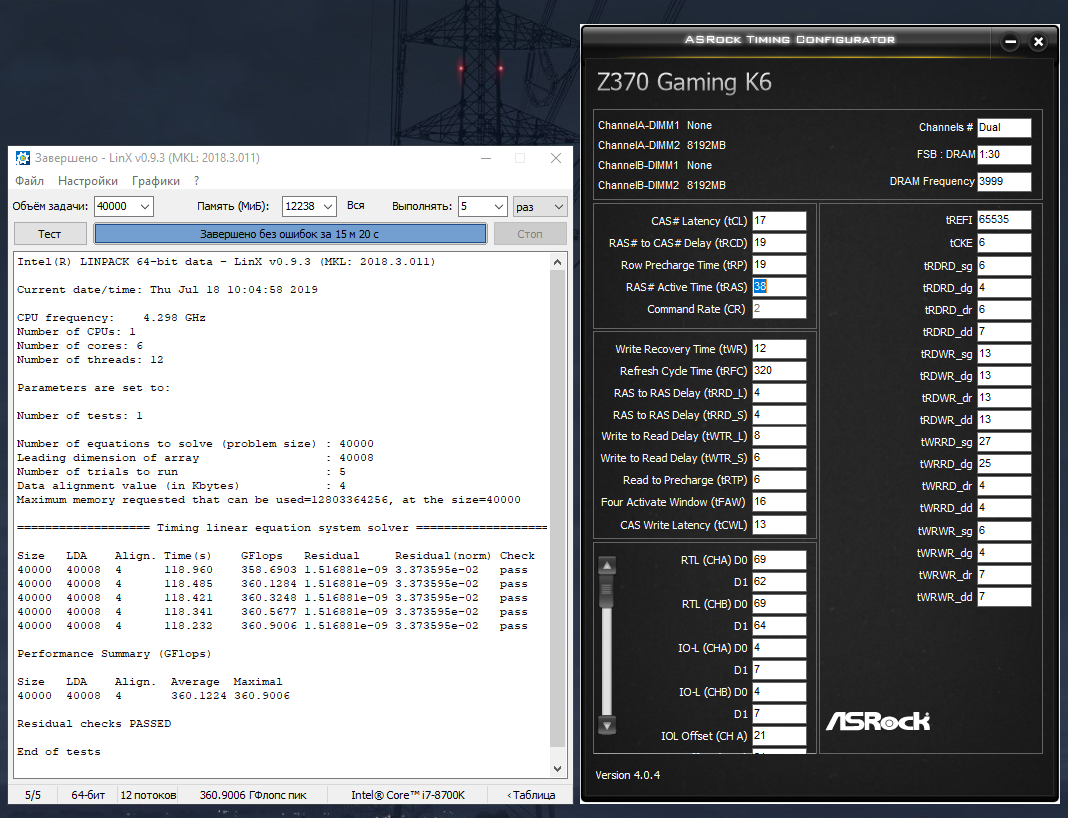Click the Z370 Gaming K6 heading
Screen dimensions: 1068x818
point(684,82)
